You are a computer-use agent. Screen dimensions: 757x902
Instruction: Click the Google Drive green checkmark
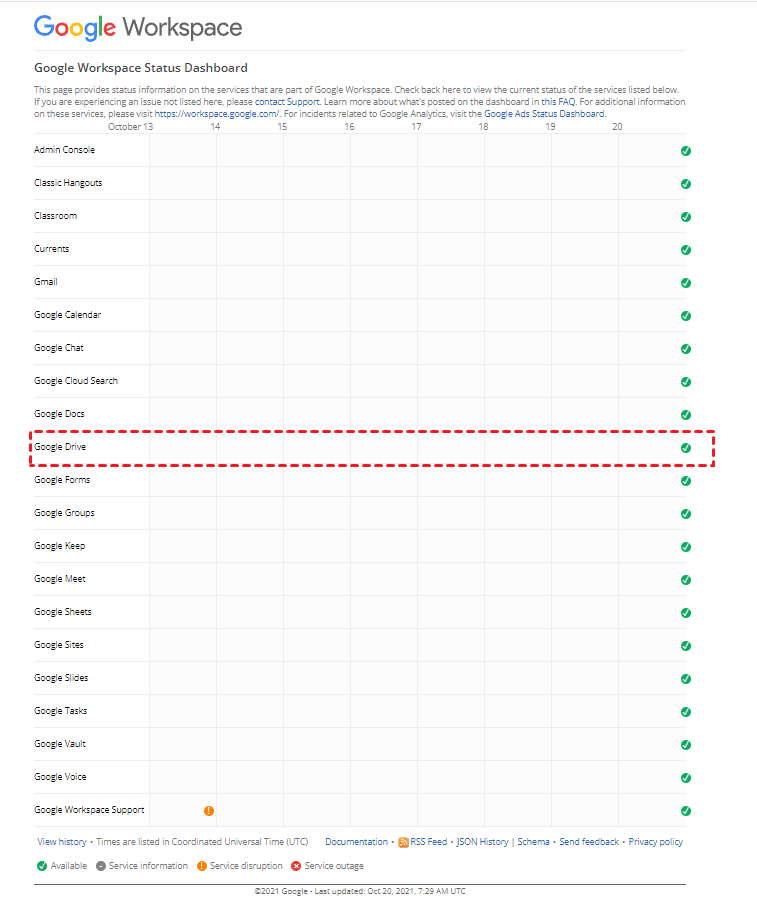pyautogui.click(x=686, y=448)
